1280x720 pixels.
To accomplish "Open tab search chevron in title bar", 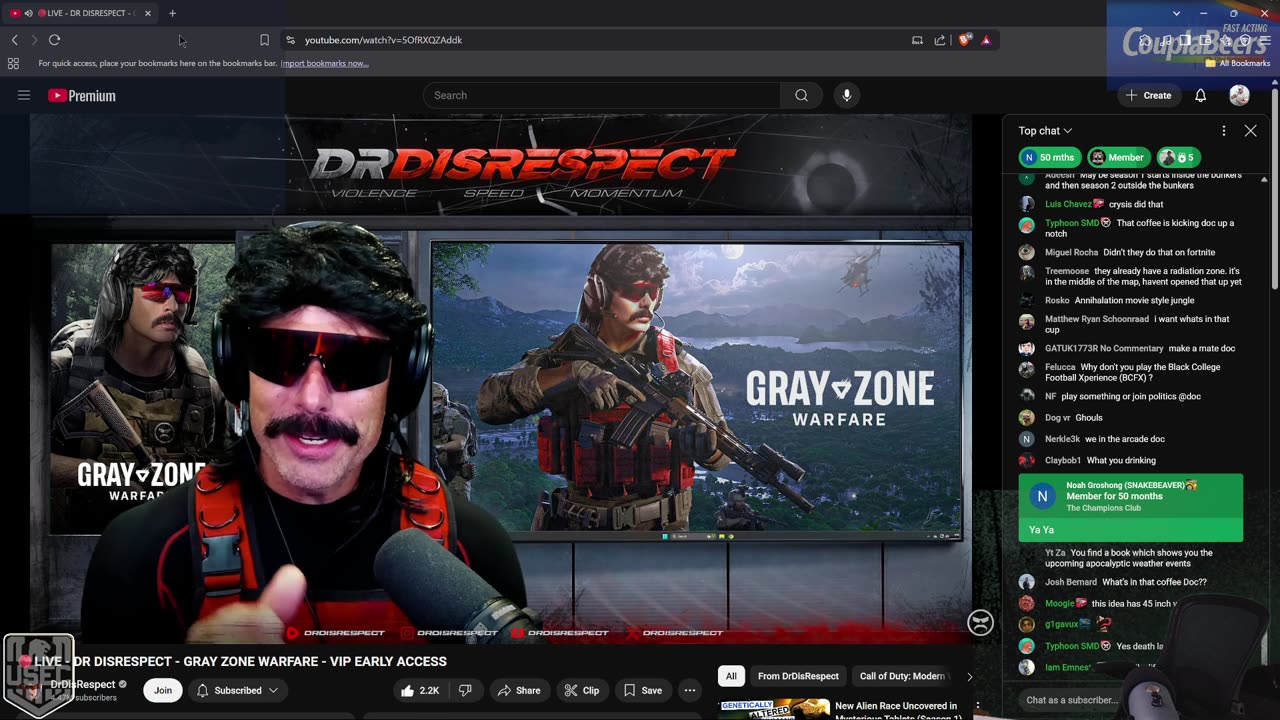I will pyautogui.click(x=1176, y=13).
